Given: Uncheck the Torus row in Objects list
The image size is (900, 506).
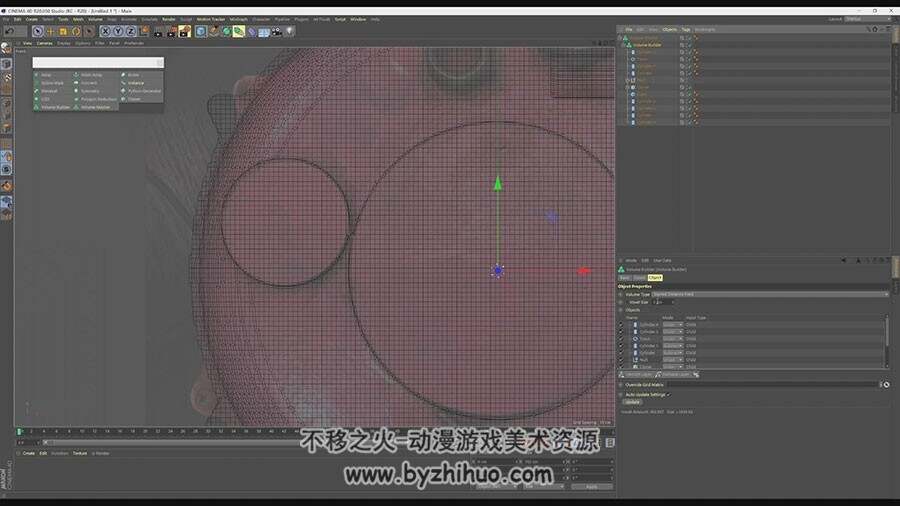Looking at the screenshot, I should [x=620, y=338].
